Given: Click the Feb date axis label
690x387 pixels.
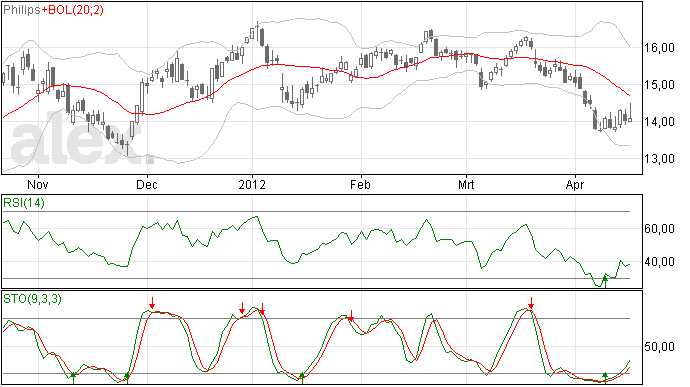Looking at the screenshot, I should (x=360, y=184).
